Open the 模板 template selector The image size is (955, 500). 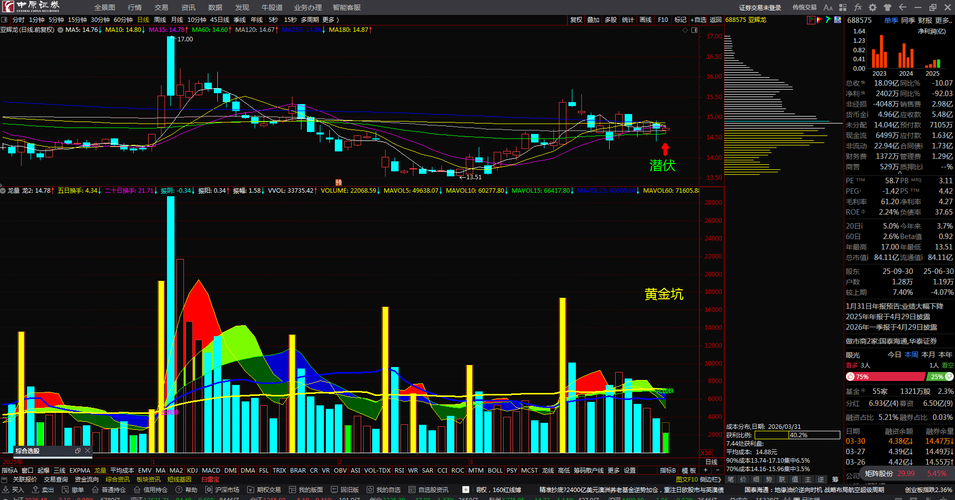pyautogui.click(x=688, y=471)
